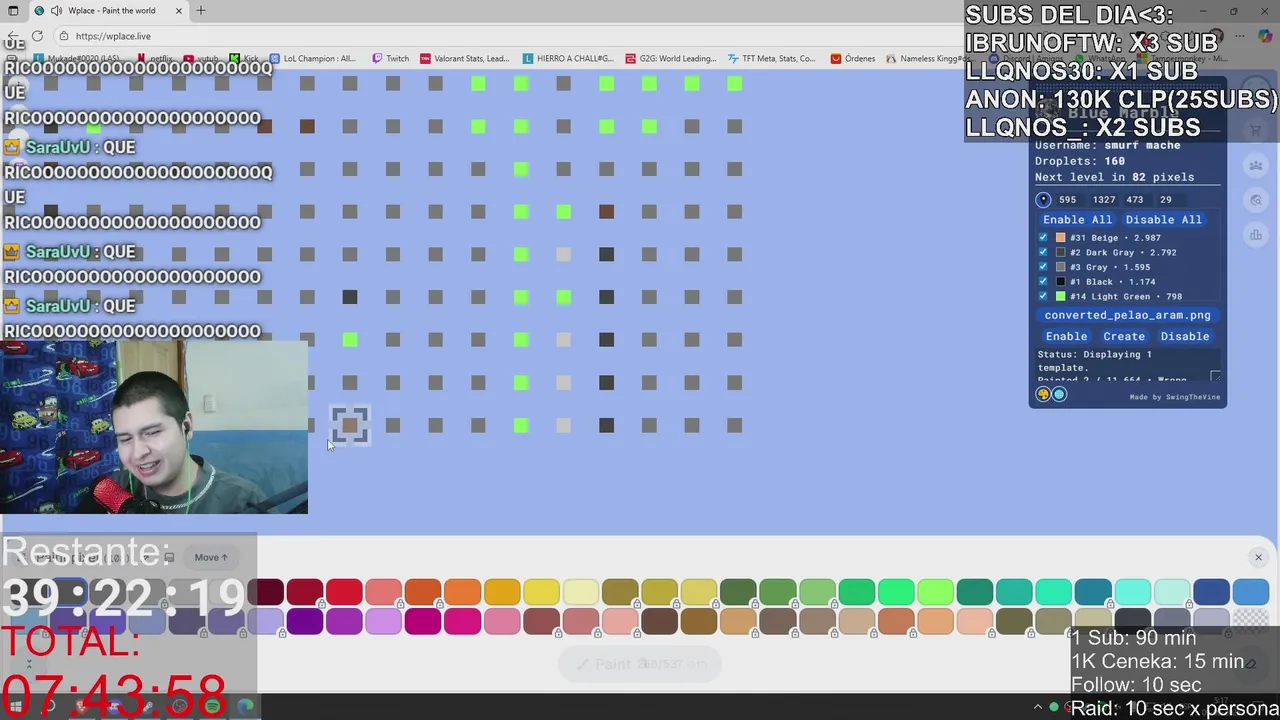The width and height of the screenshot is (1280, 720).
Task: Show hidden system tray icons
Action: click(x=1038, y=707)
